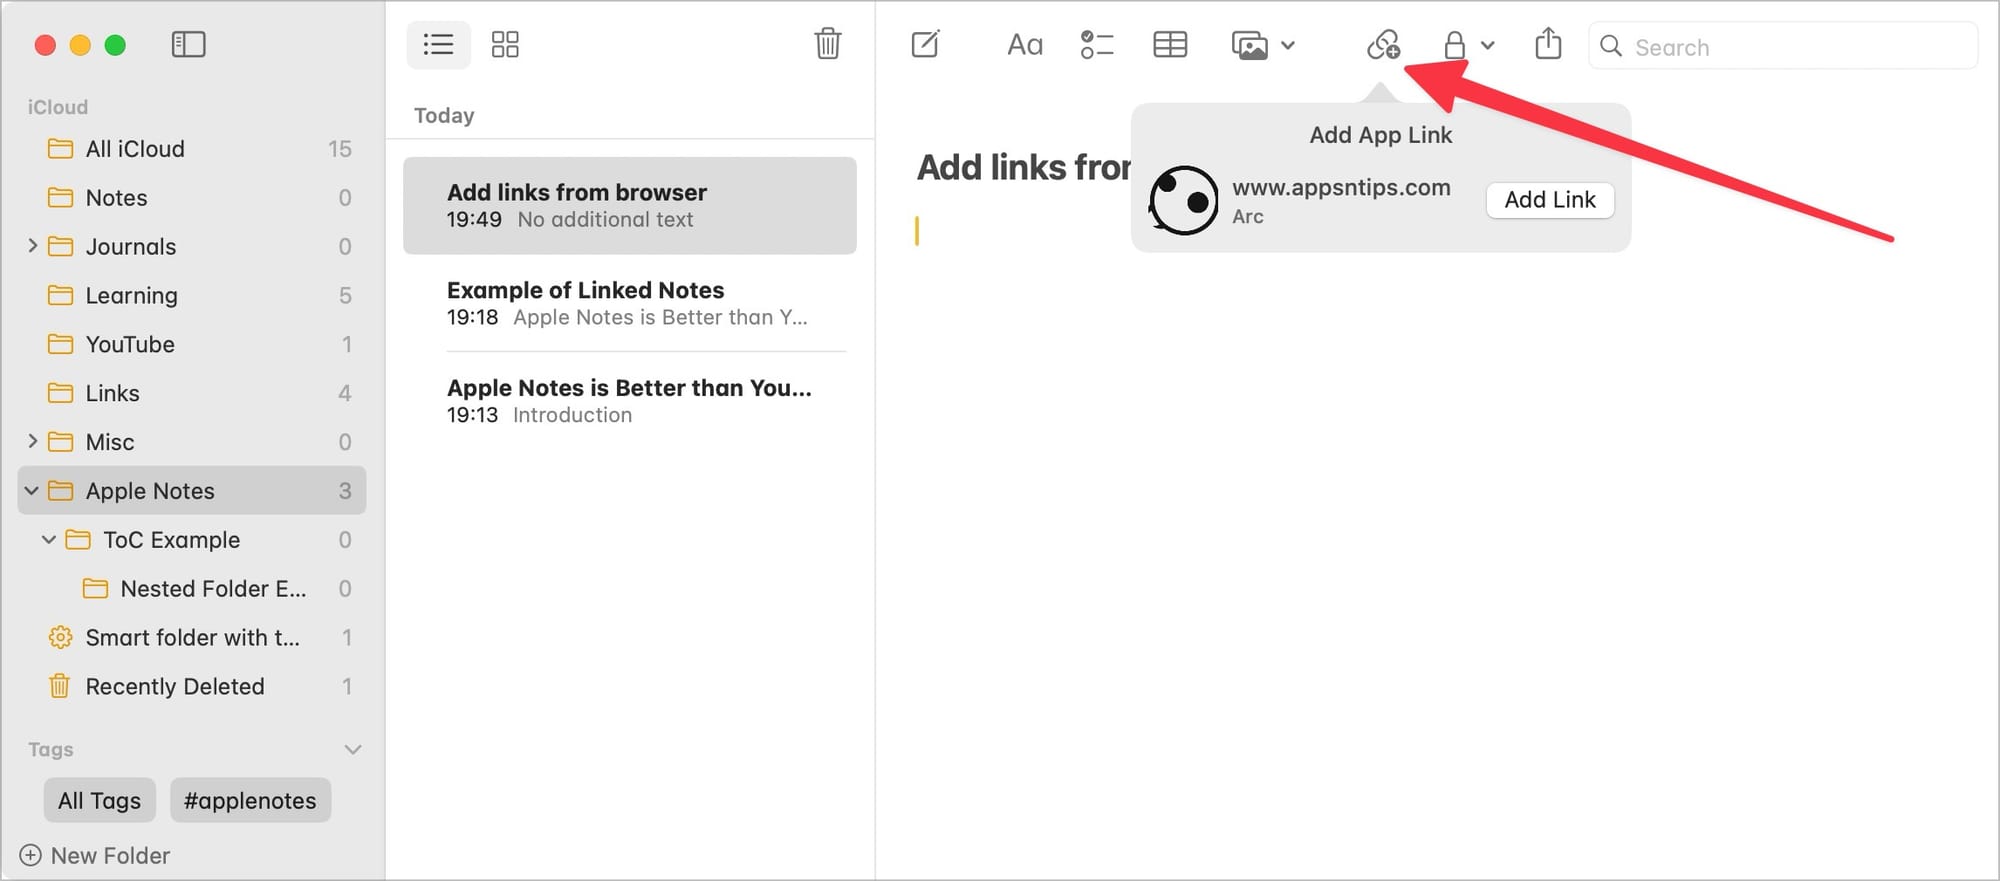This screenshot has width=2000, height=881.
Task: Toggle the sidebar visibility
Action: coord(188,45)
